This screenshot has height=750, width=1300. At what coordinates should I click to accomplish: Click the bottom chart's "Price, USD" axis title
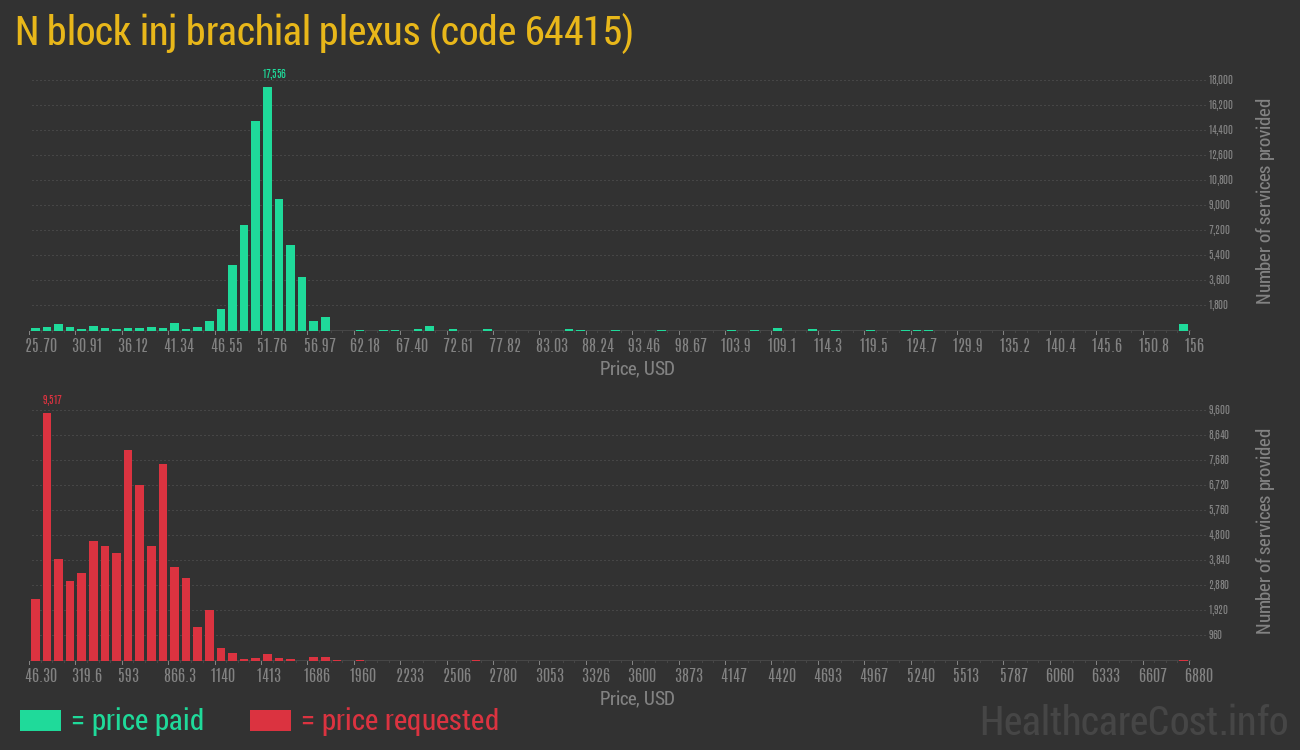click(x=637, y=698)
